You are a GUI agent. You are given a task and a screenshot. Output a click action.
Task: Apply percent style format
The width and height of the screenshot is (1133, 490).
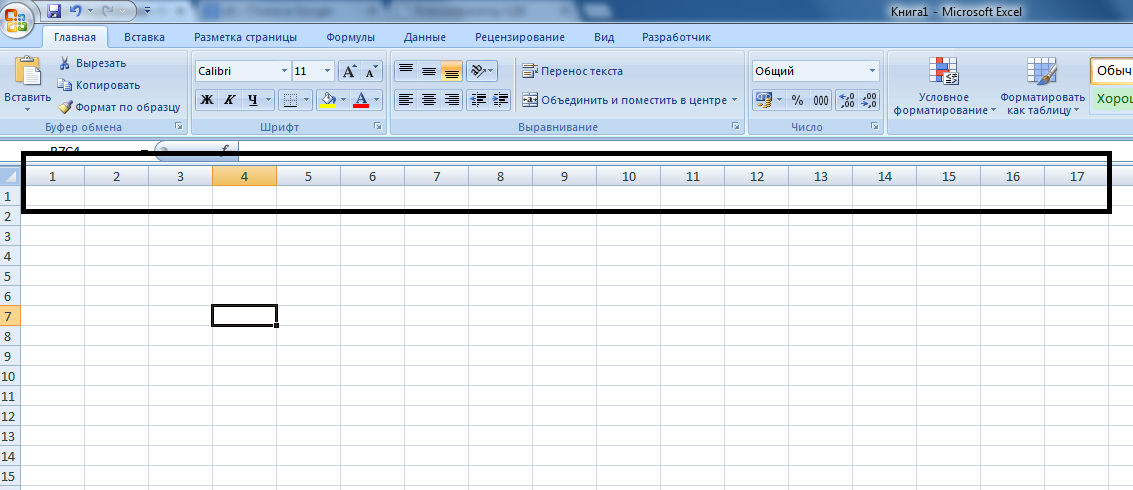pos(797,100)
